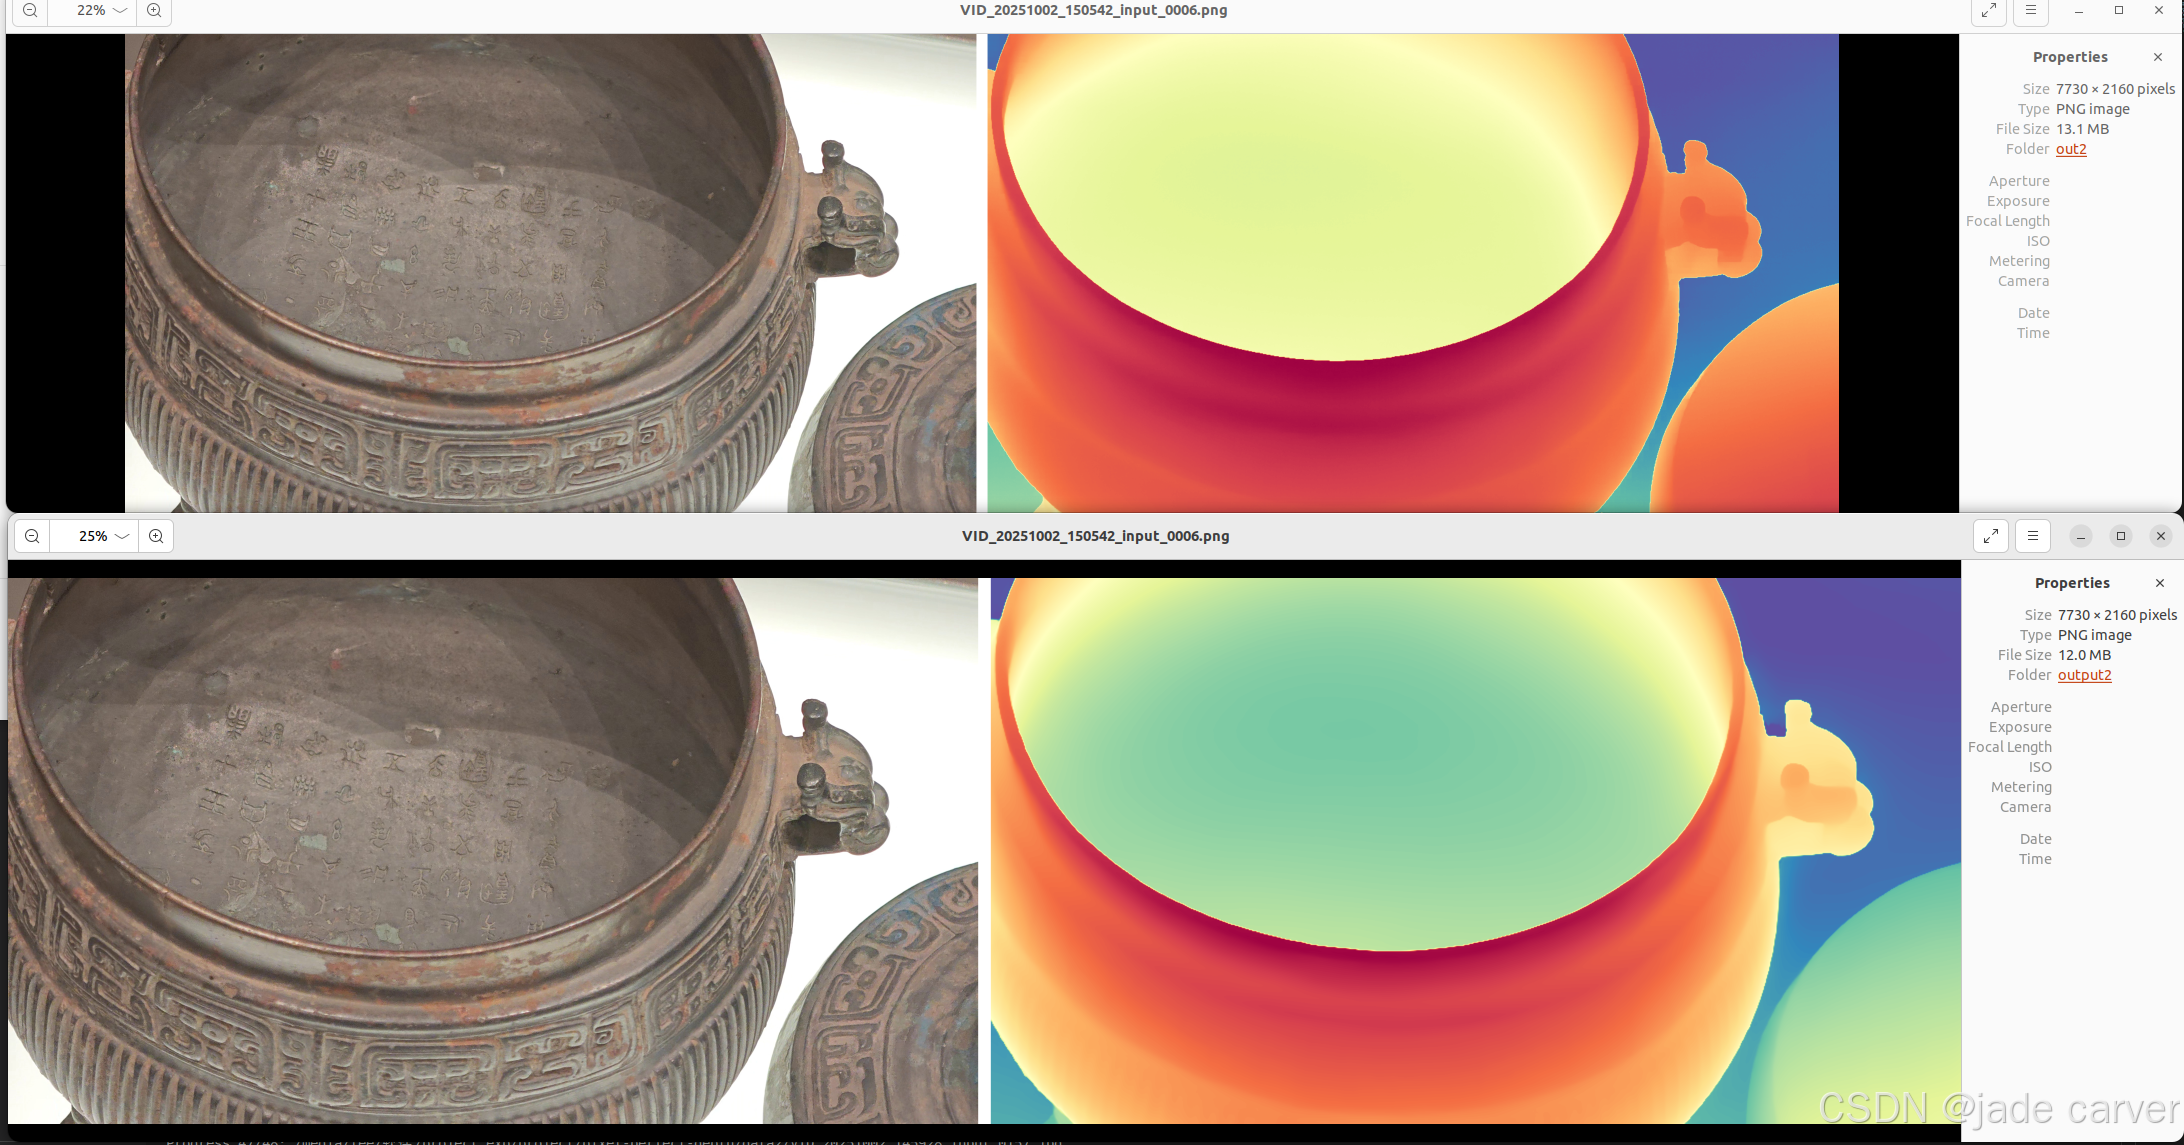Image resolution: width=2184 pixels, height=1145 pixels.
Task: Zoom out in the top viewer window
Action: pos(31,11)
